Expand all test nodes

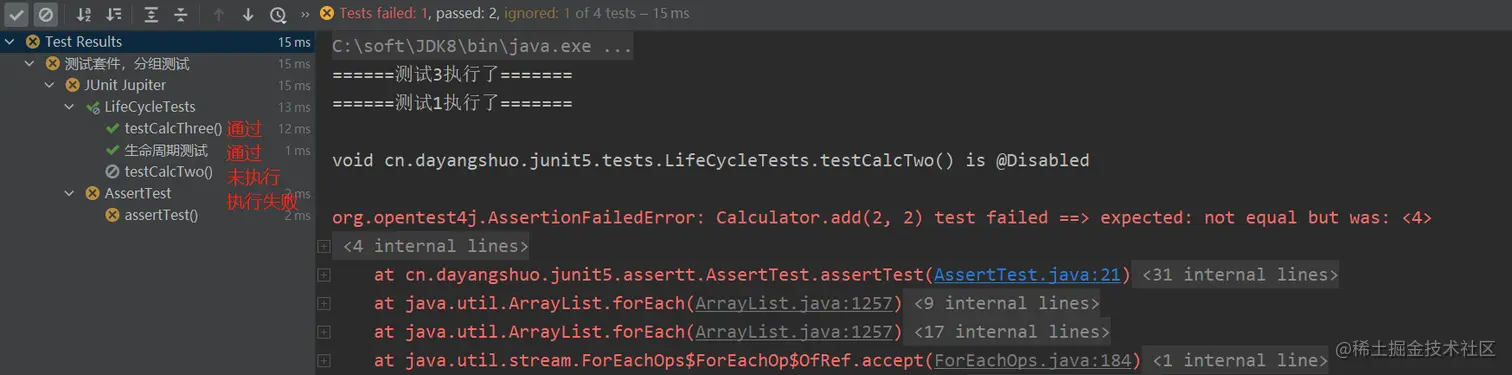pos(151,14)
